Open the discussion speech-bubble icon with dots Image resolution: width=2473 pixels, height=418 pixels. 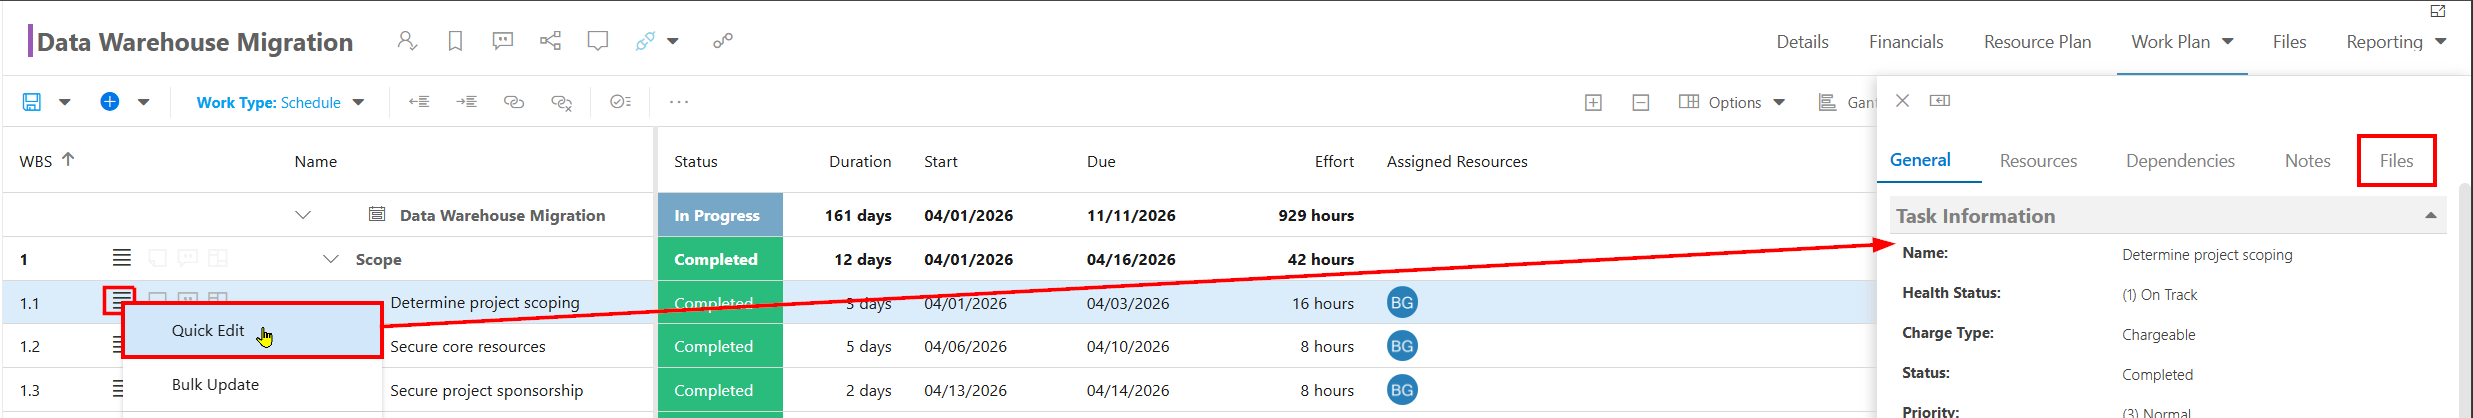coord(503,41)
